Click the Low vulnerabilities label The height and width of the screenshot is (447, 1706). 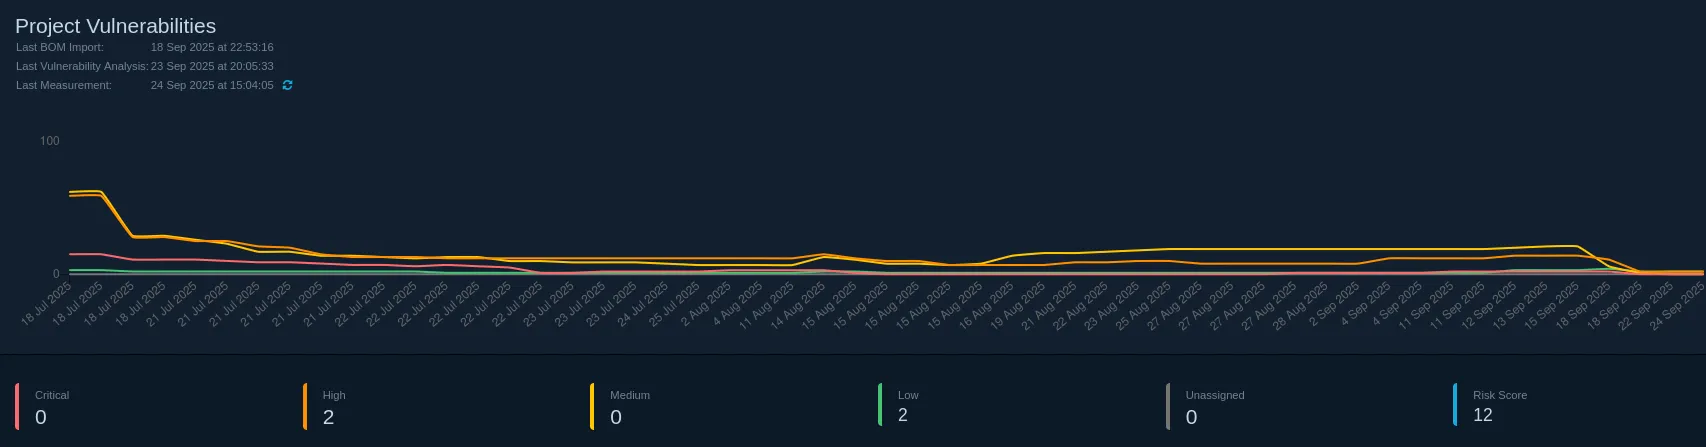pyautogui.click(x=908, y=395)
